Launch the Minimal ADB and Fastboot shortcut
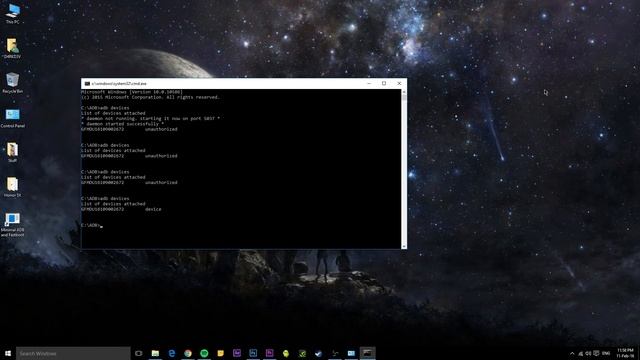This screenshot has width=640, height=360. (13, 225)
